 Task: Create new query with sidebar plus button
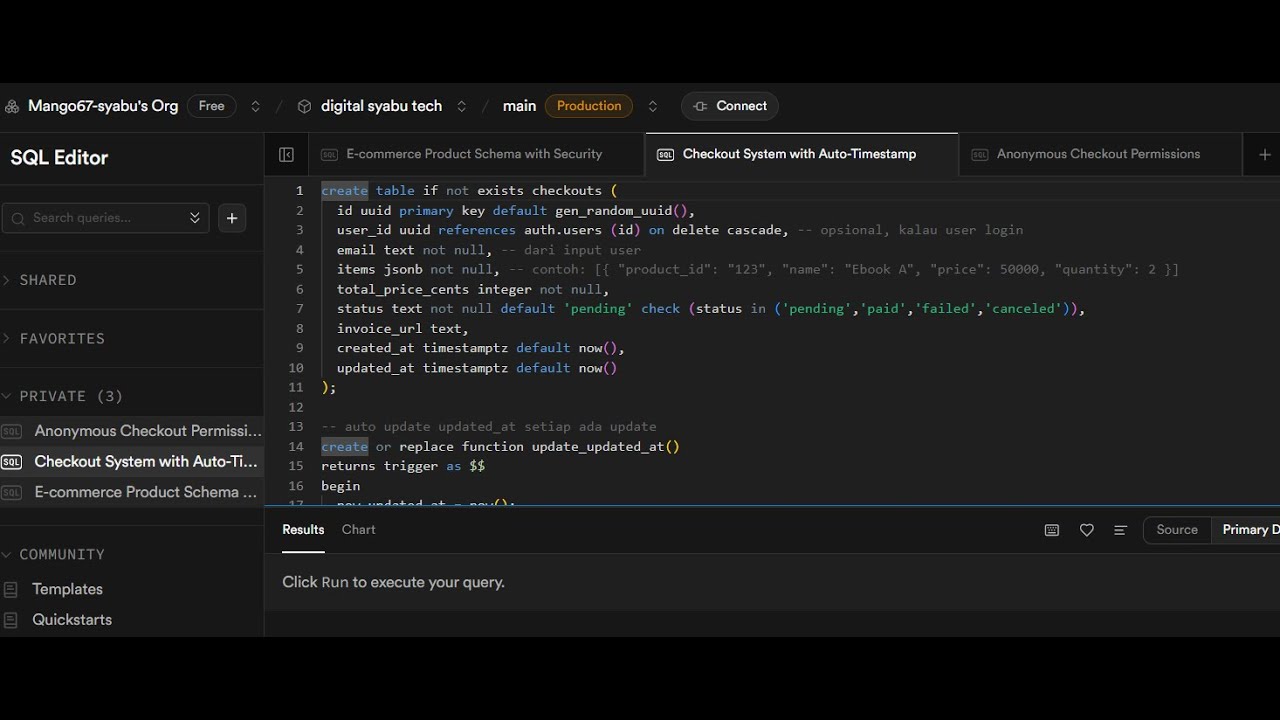coord(232,218)
